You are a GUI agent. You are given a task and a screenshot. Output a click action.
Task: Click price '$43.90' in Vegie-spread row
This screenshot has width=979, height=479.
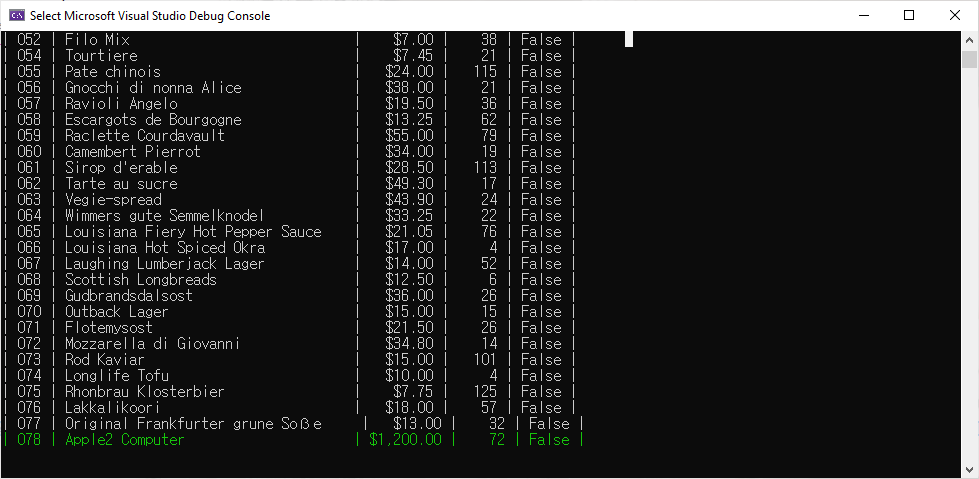coord(410,200)
